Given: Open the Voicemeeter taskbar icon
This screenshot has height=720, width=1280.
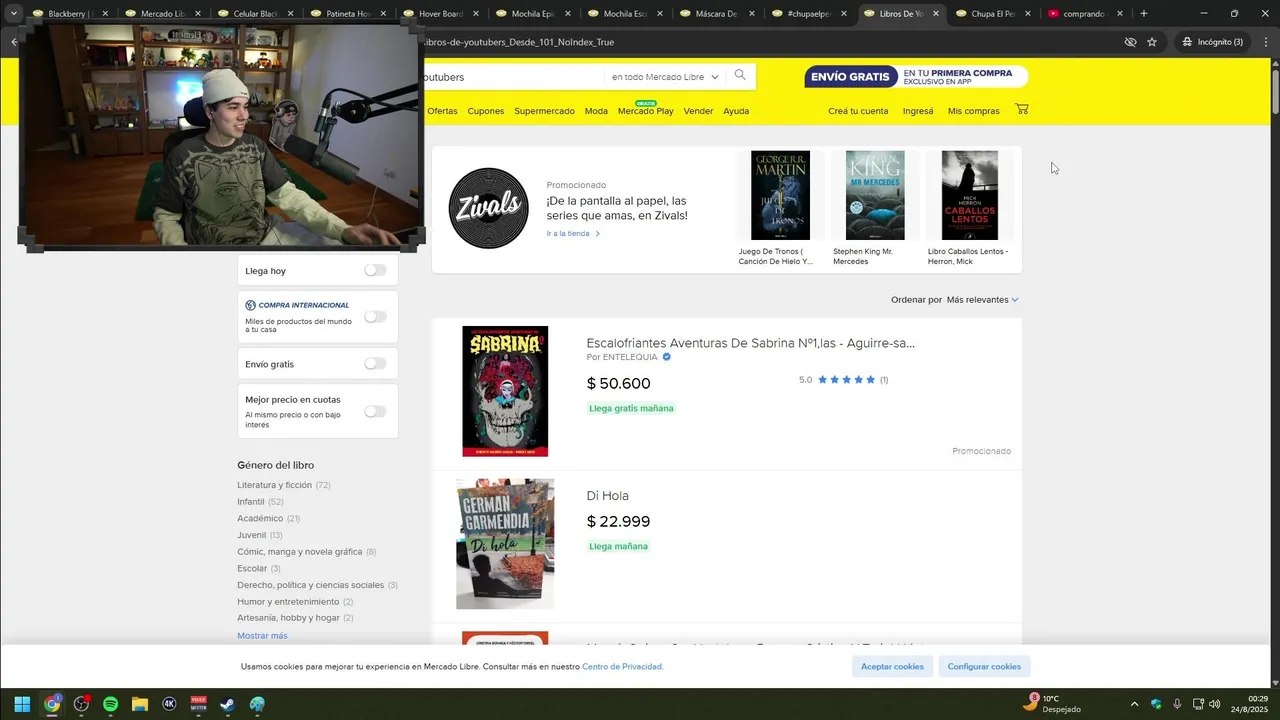Looking at the screenshot, I should [198, 704].
